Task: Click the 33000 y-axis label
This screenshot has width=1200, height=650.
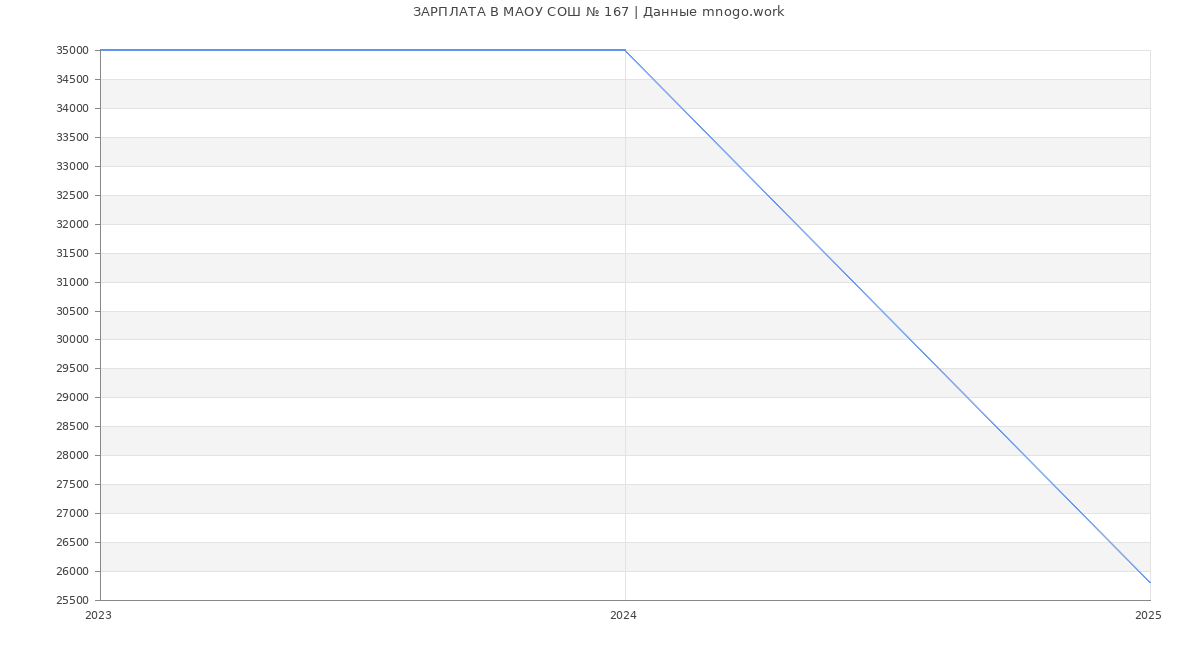Action: [x=73, y=166]
